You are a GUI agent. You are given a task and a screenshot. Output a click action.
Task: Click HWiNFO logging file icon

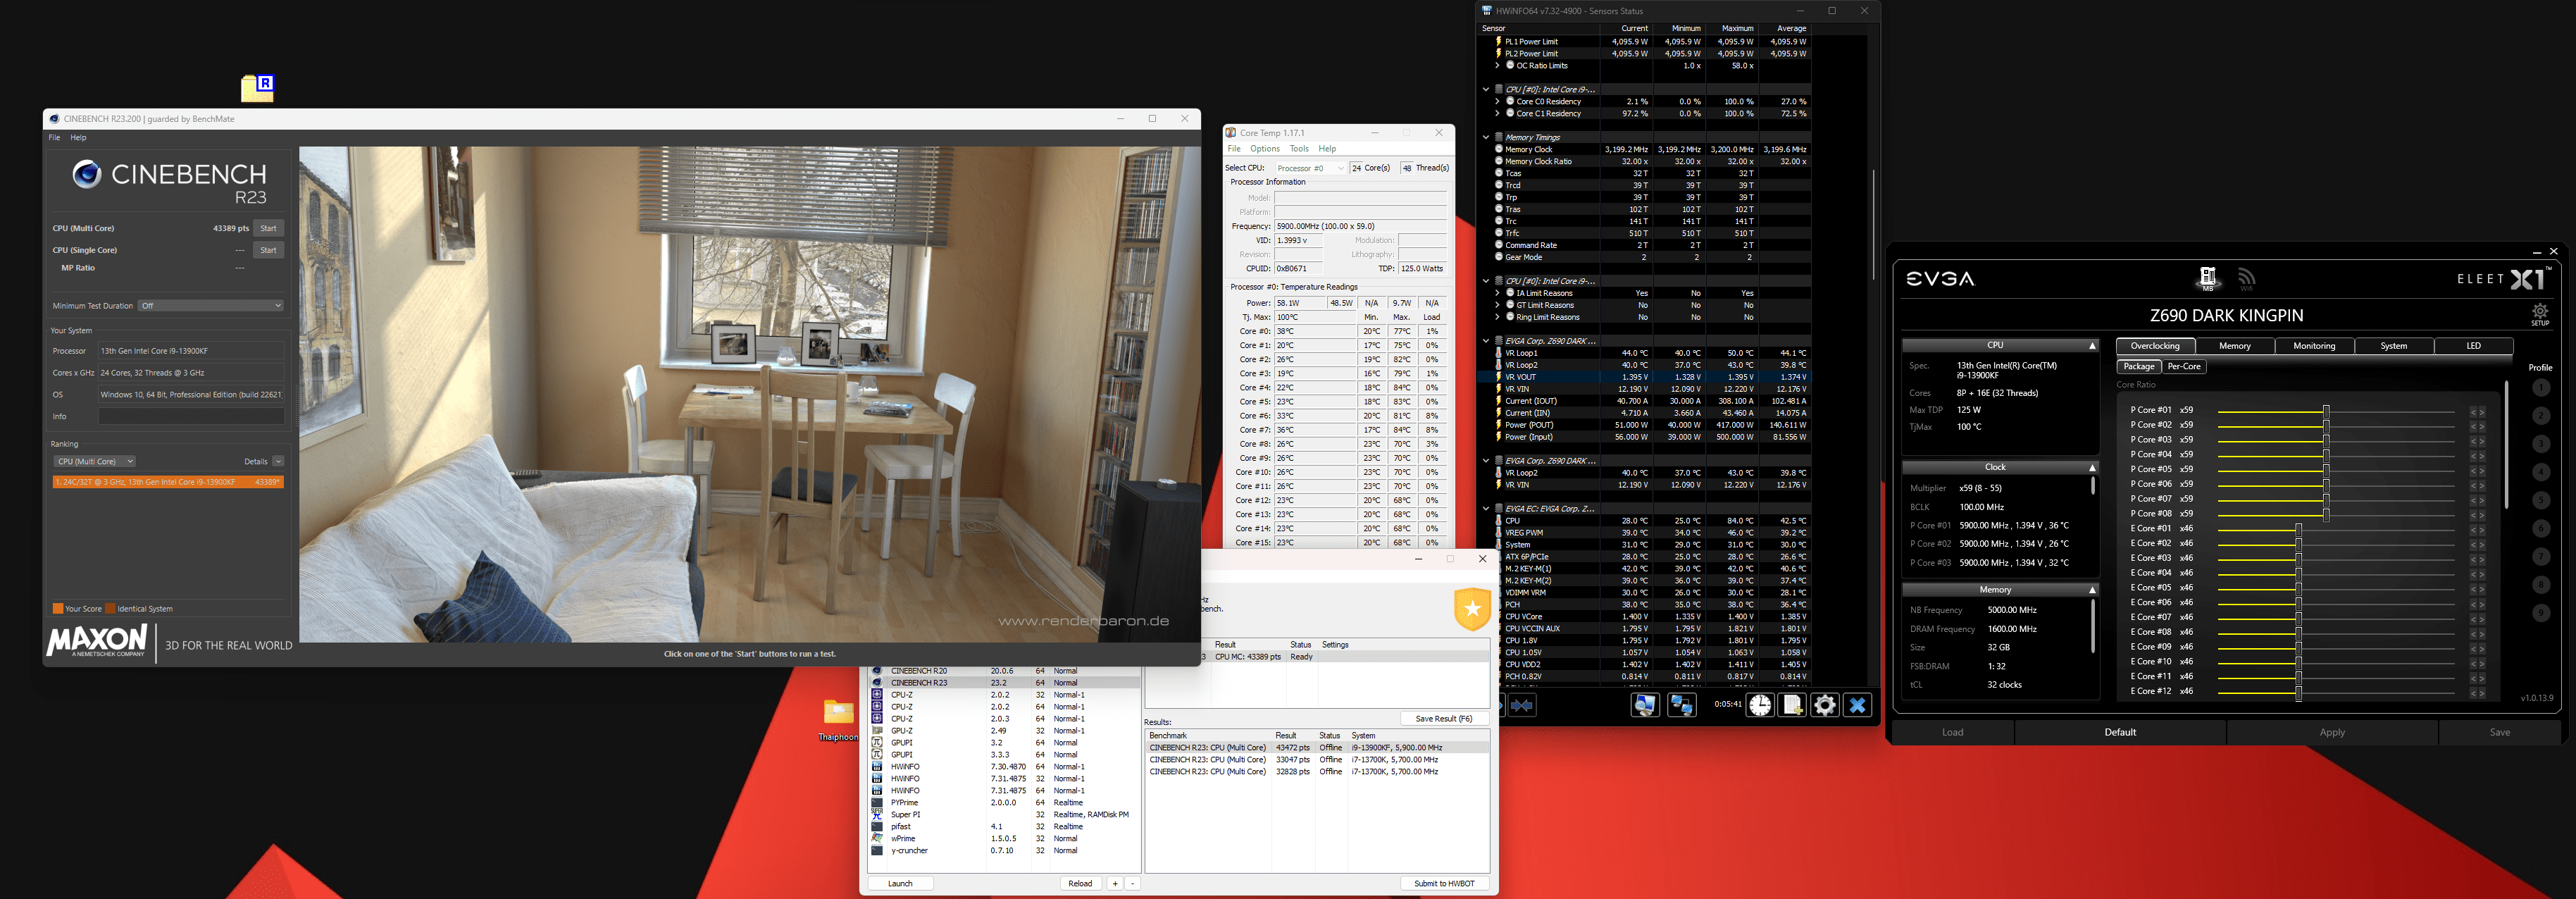pos(1792,705)
